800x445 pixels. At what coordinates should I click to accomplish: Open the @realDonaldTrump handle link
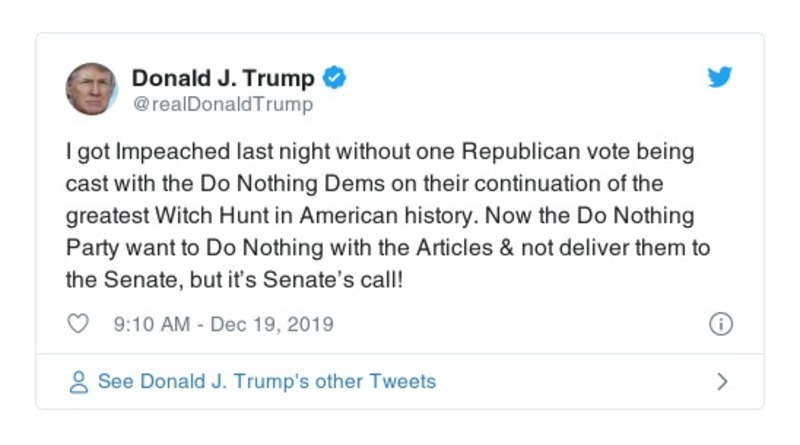222,104
